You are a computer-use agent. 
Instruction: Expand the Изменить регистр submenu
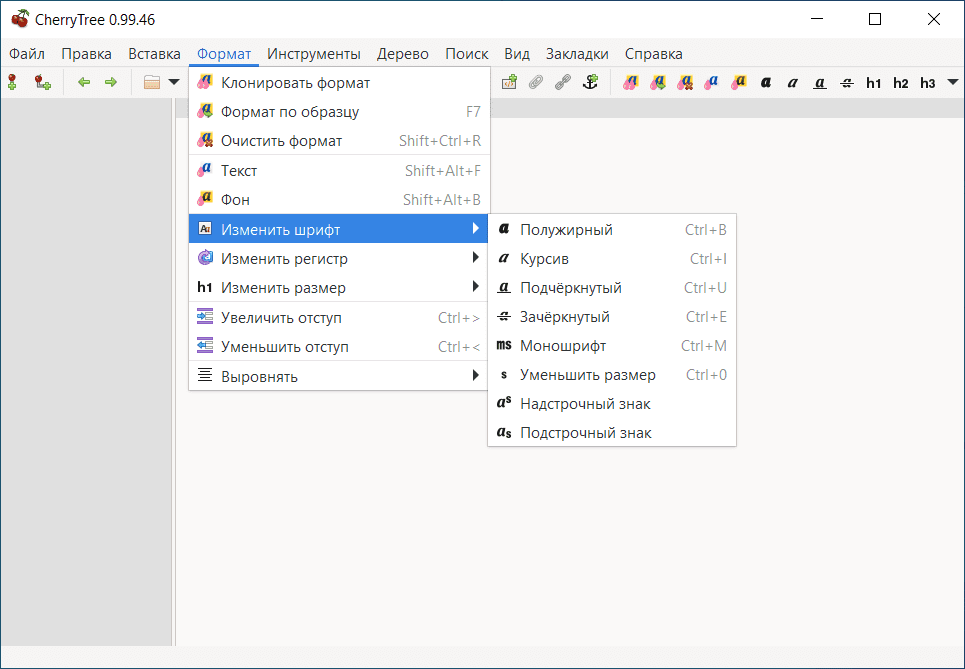(339, 258)
